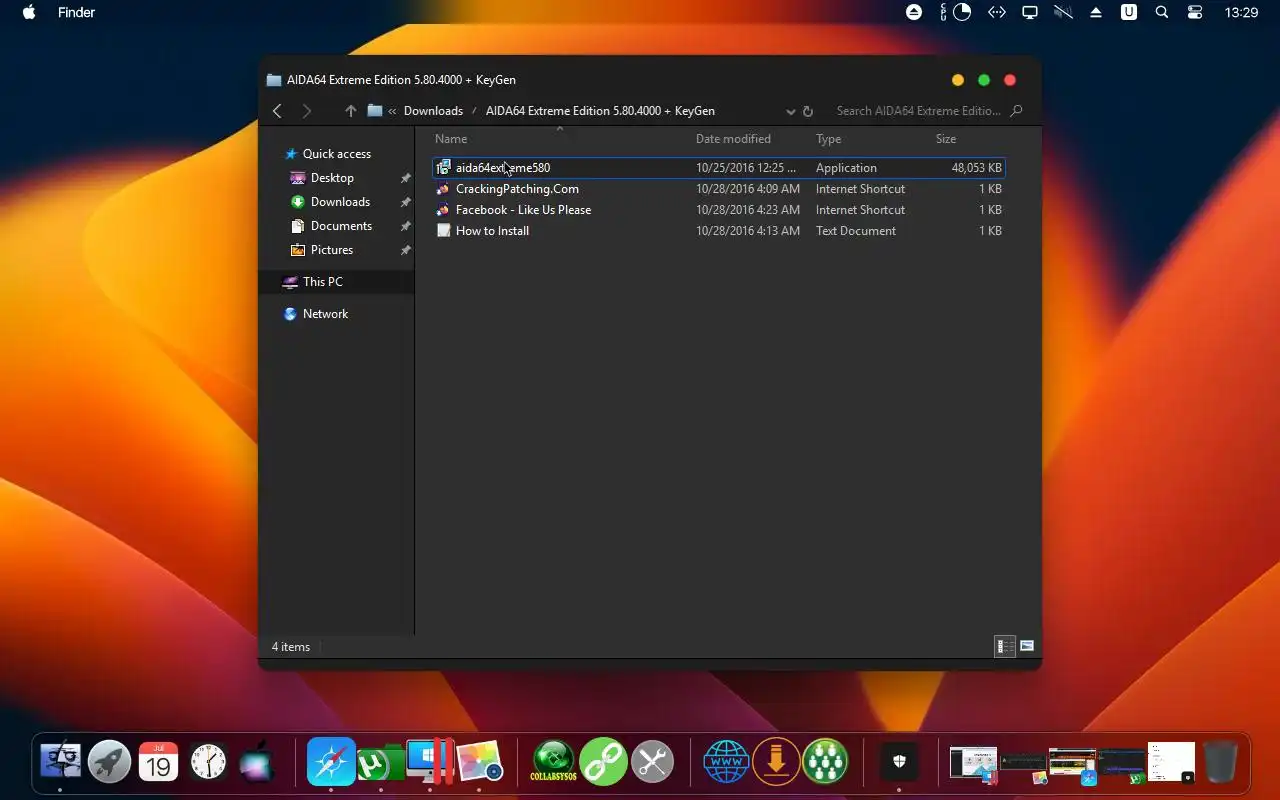1280x800 pixels.
Task: Open the address bar history dropdown
Action: pyautogui.click(x=790, y=111)
